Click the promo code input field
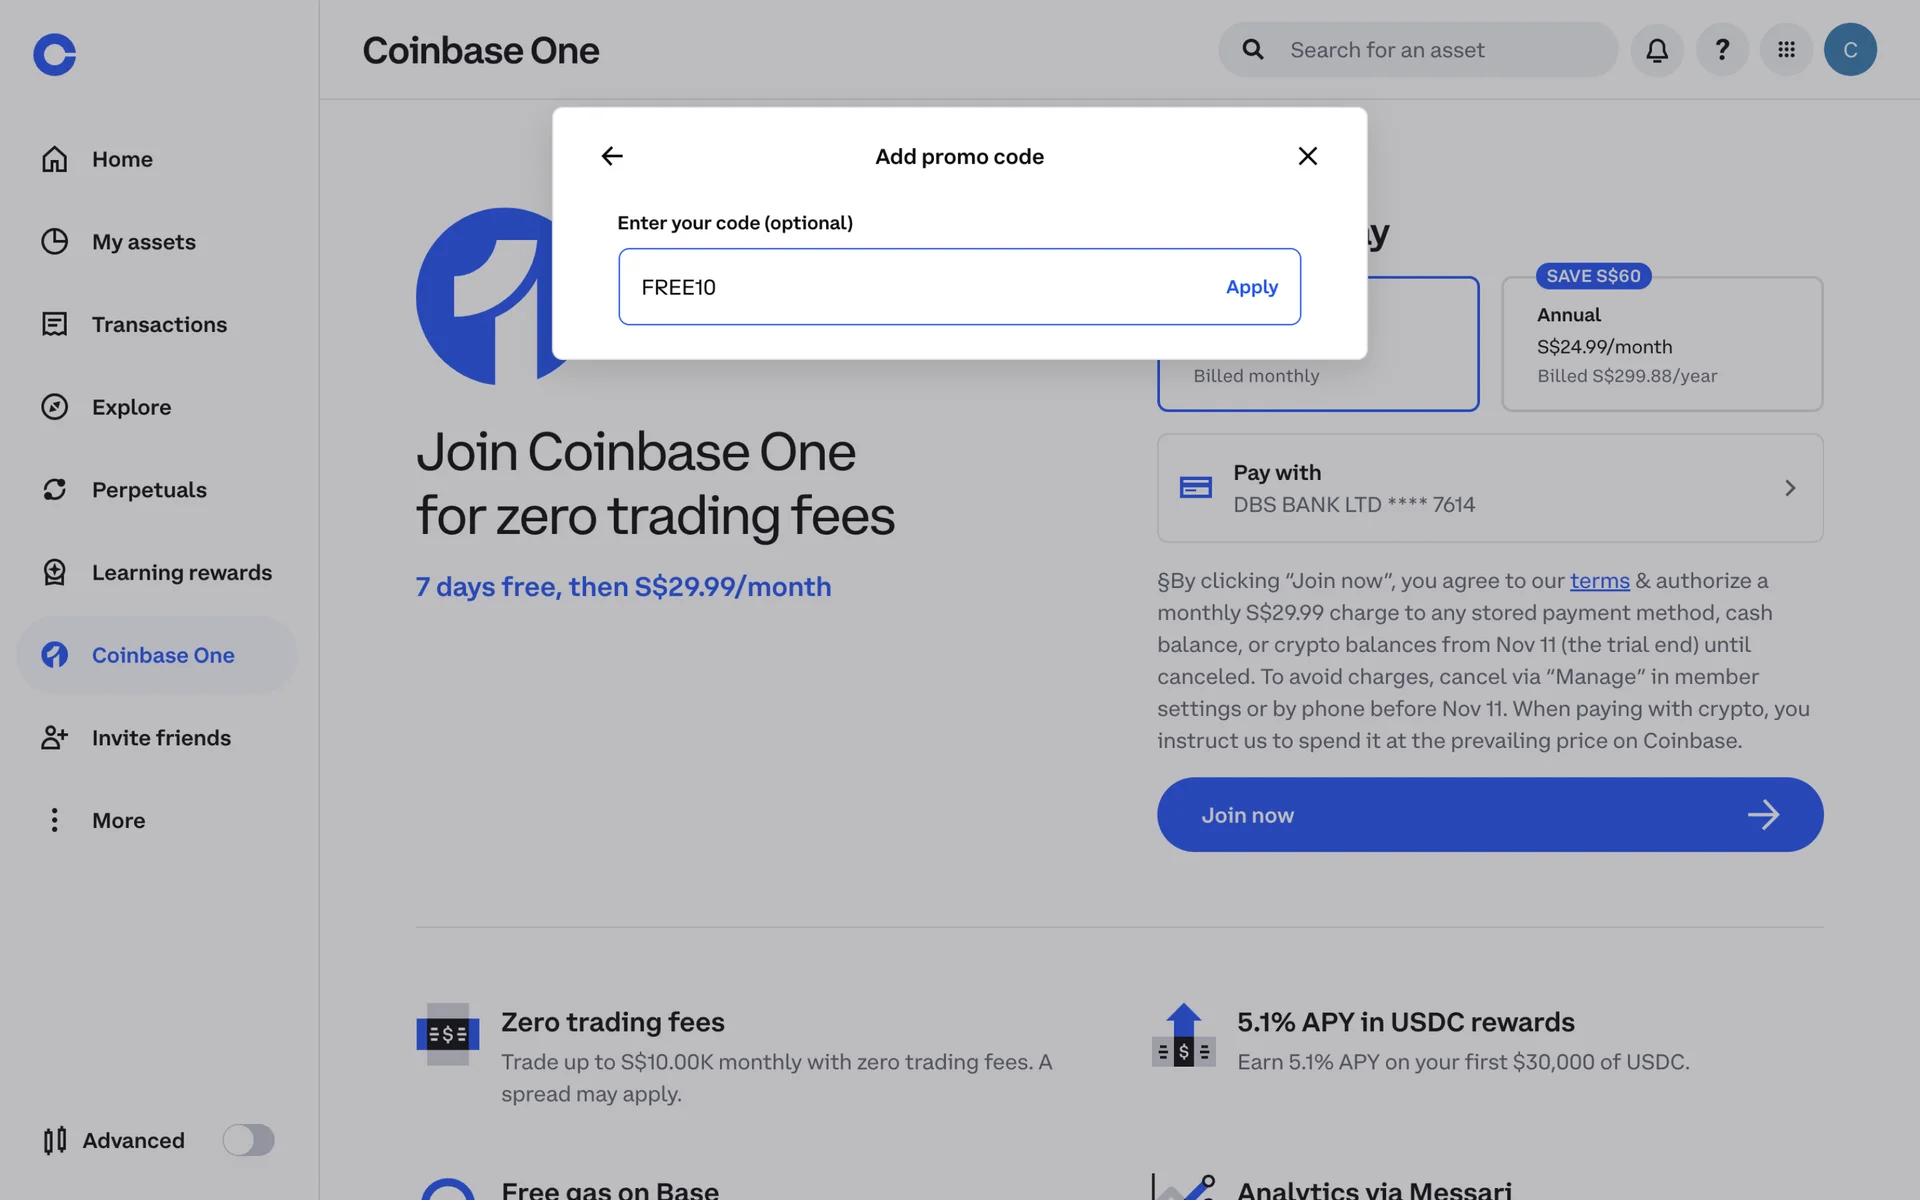The image size is (1920, 1200). click(x=959, y=287)
